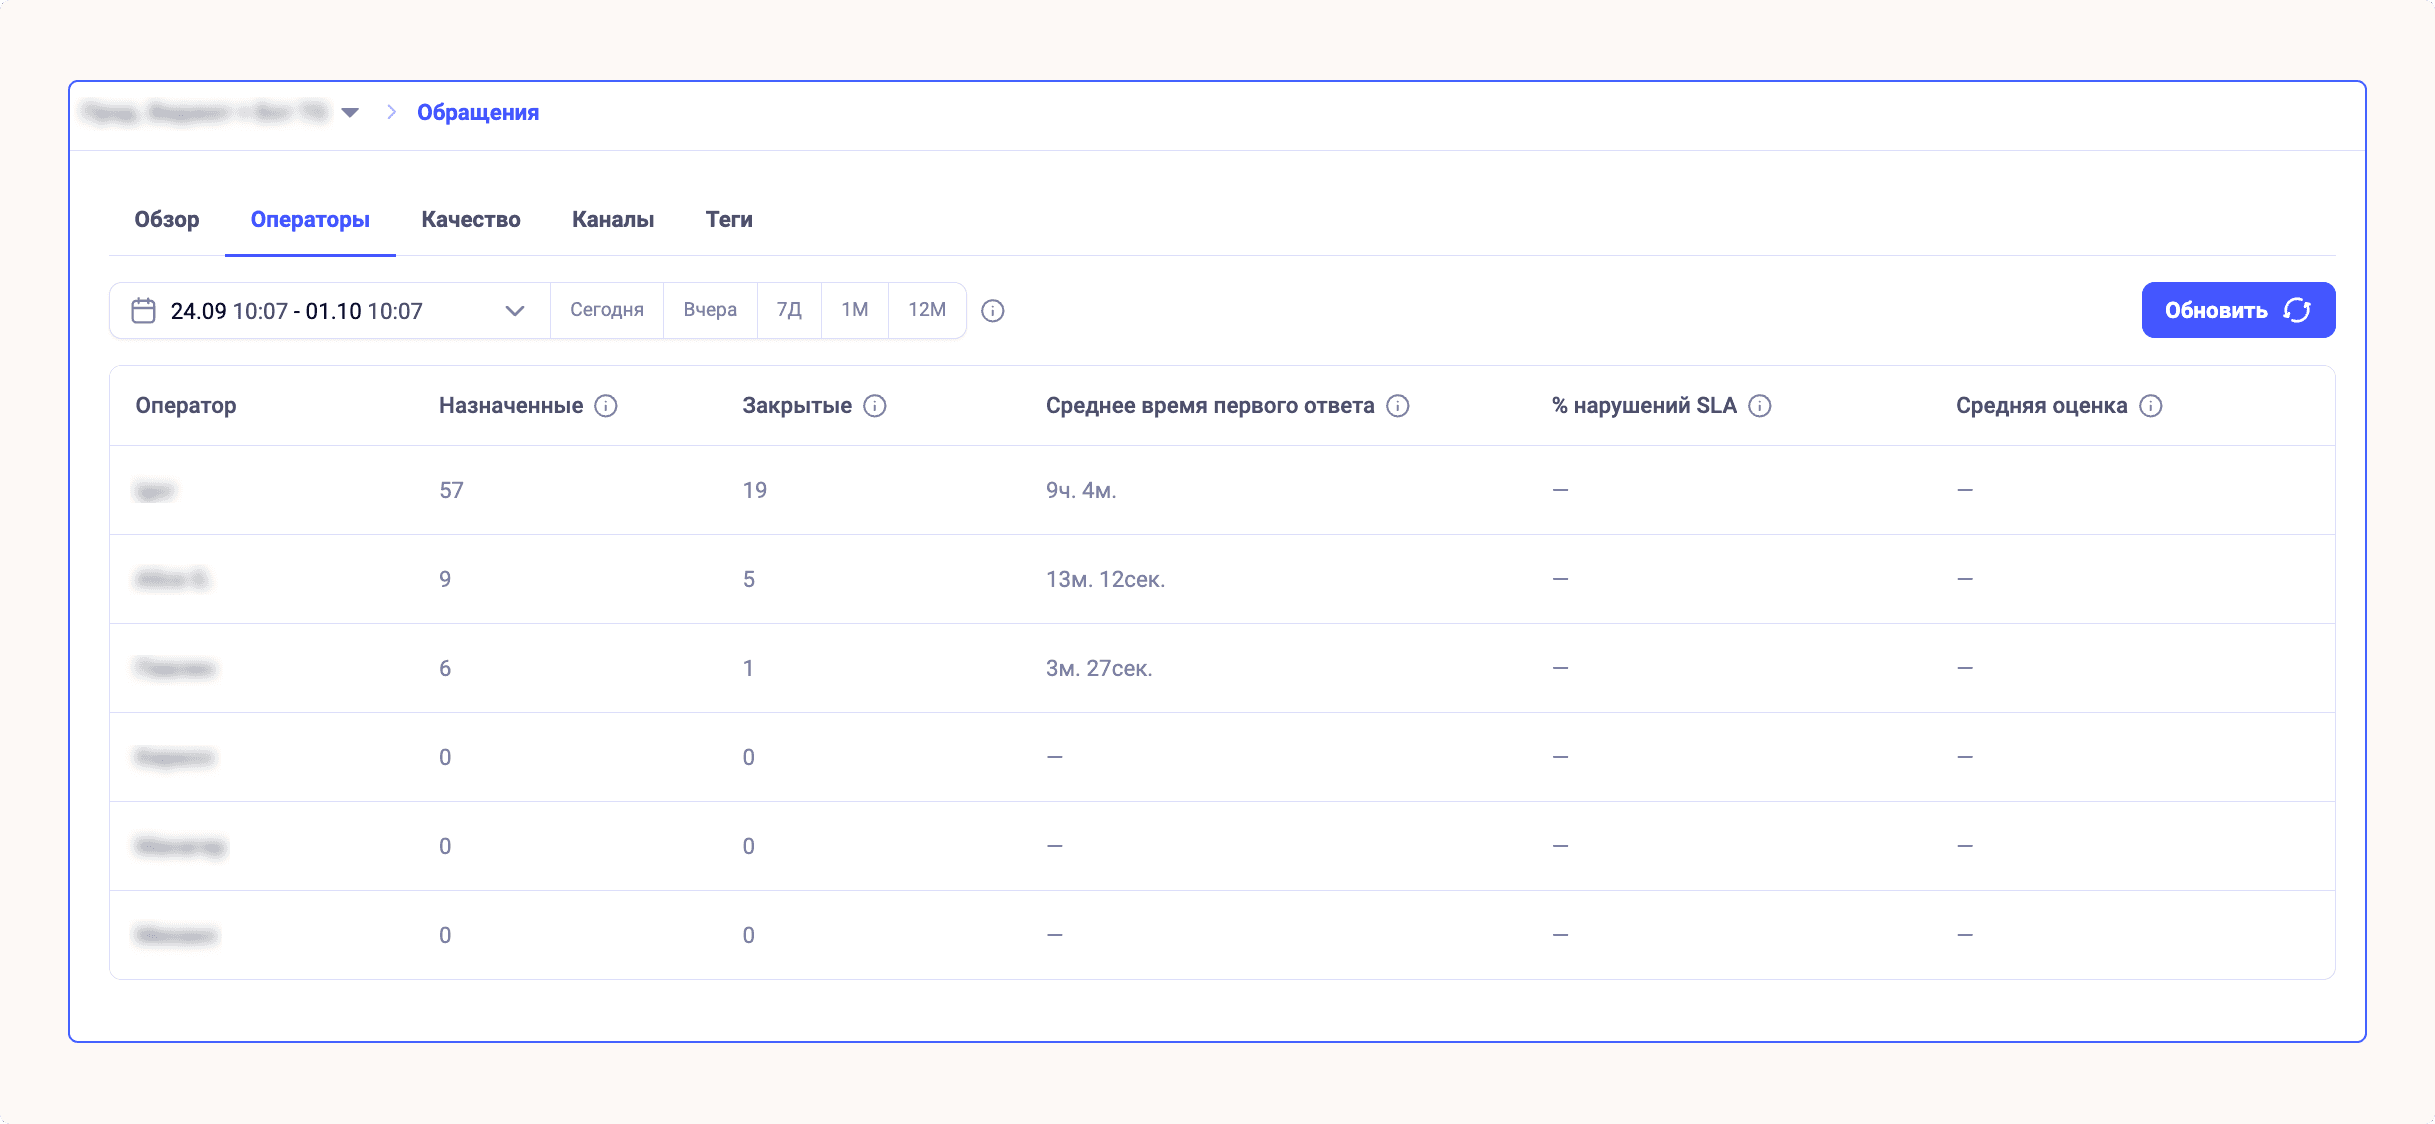Click the Назначенные column header text

(511, 406)
